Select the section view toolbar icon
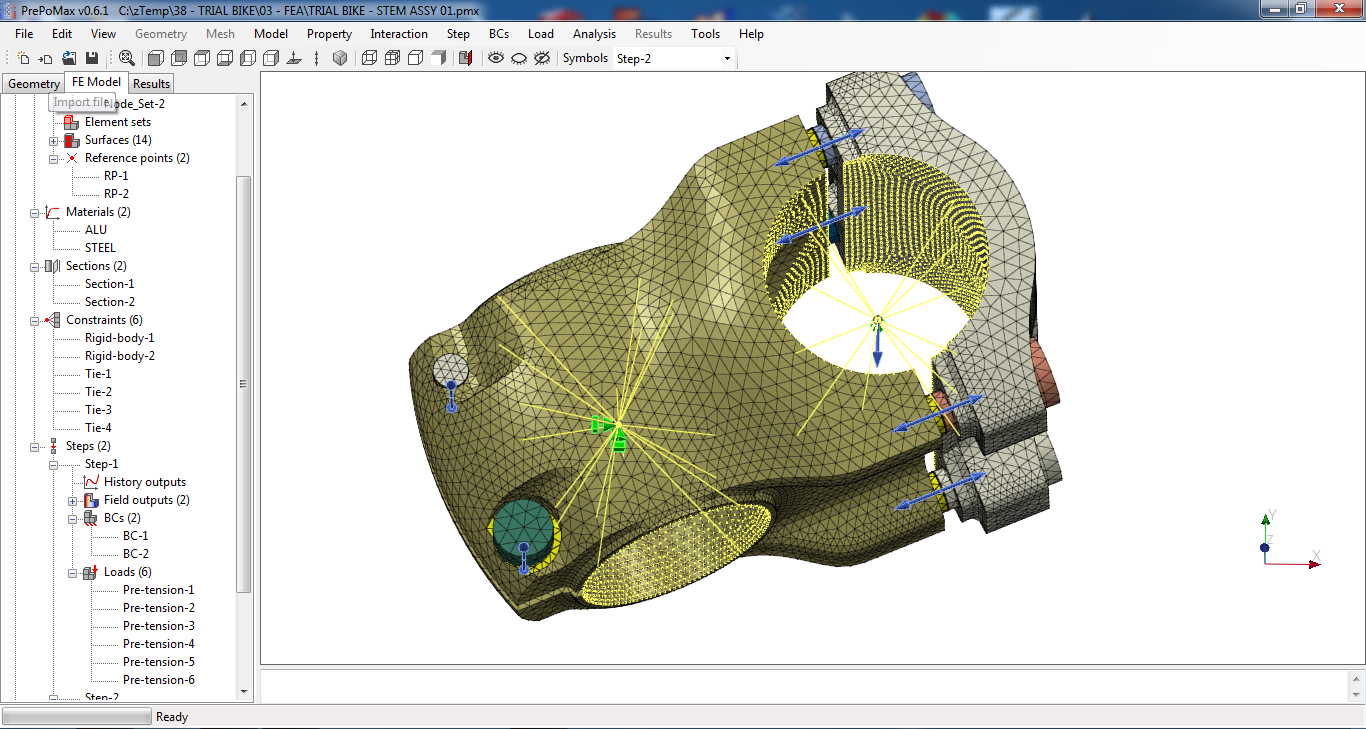Viewport: 1366px width, 729px height. point(464,57)
